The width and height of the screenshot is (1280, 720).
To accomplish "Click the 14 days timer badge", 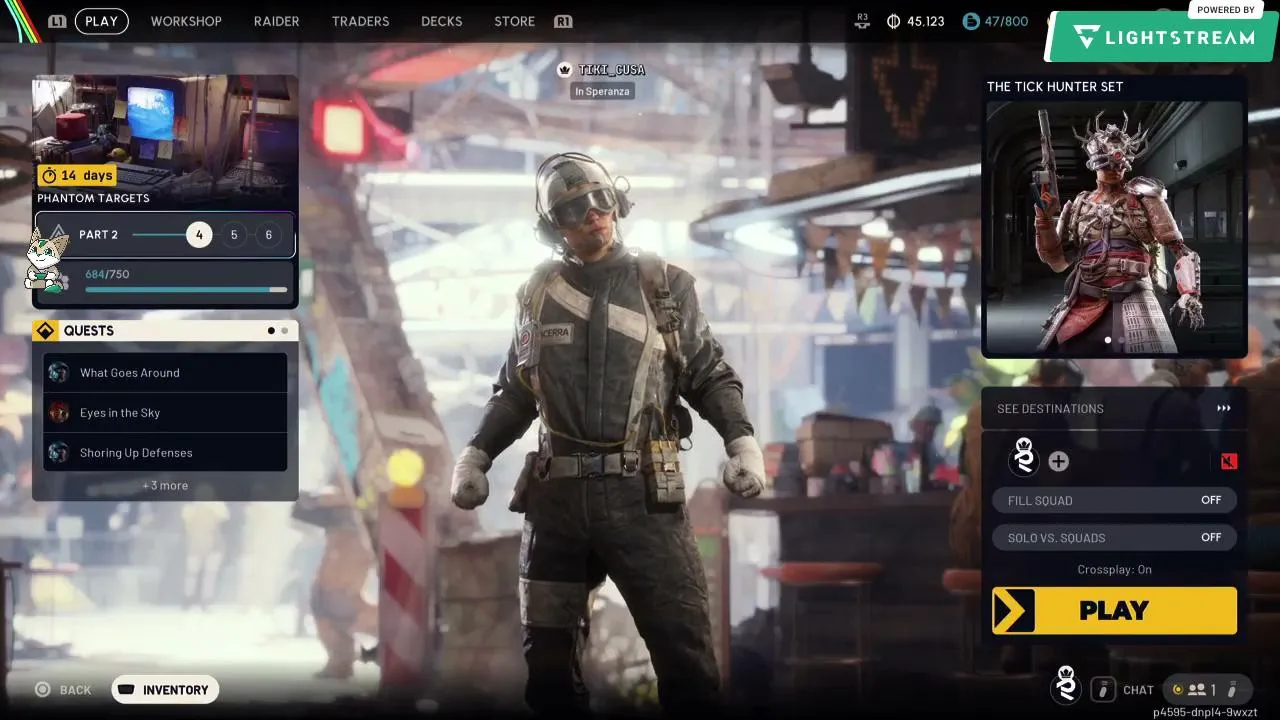I will click(x=77, y=175).
